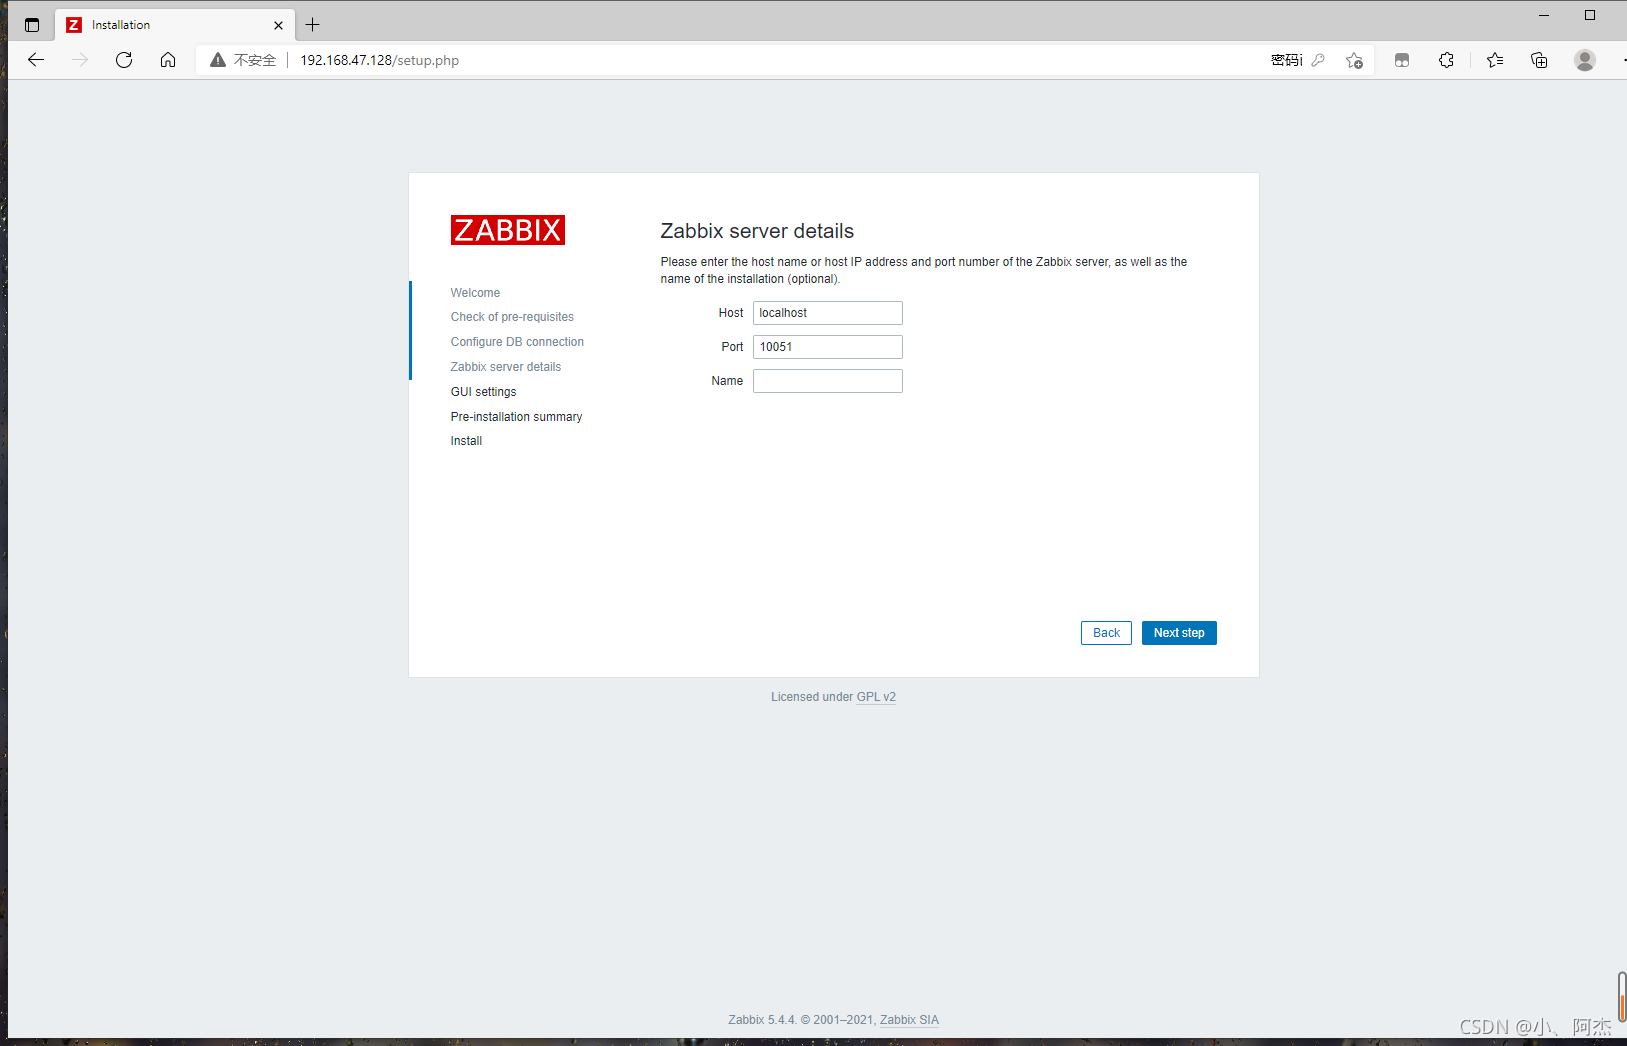Open the browser home page icon
The width and height of the screenshot is (1627, 1046).
point(168,60)
